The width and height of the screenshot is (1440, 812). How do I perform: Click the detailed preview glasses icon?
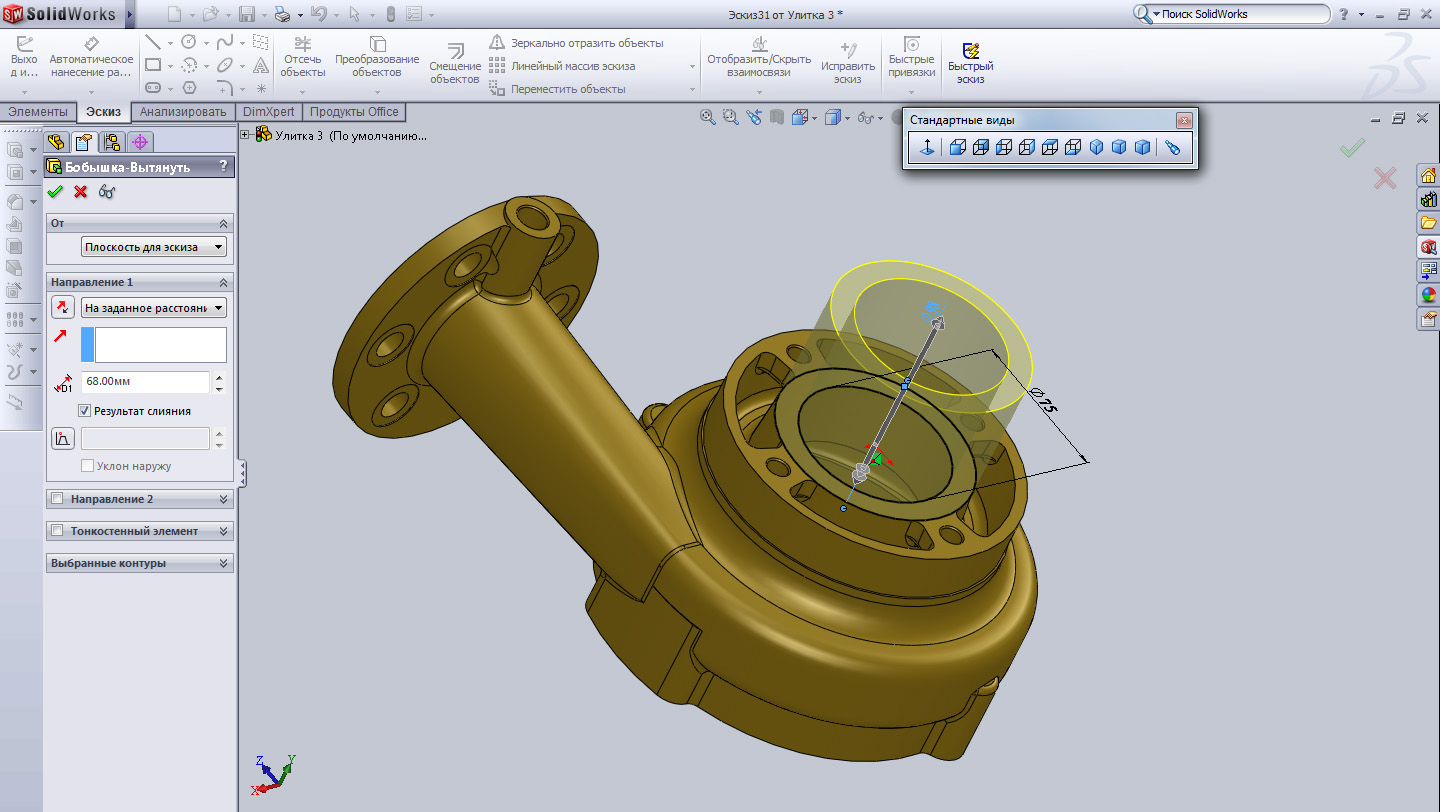[107, 191]
